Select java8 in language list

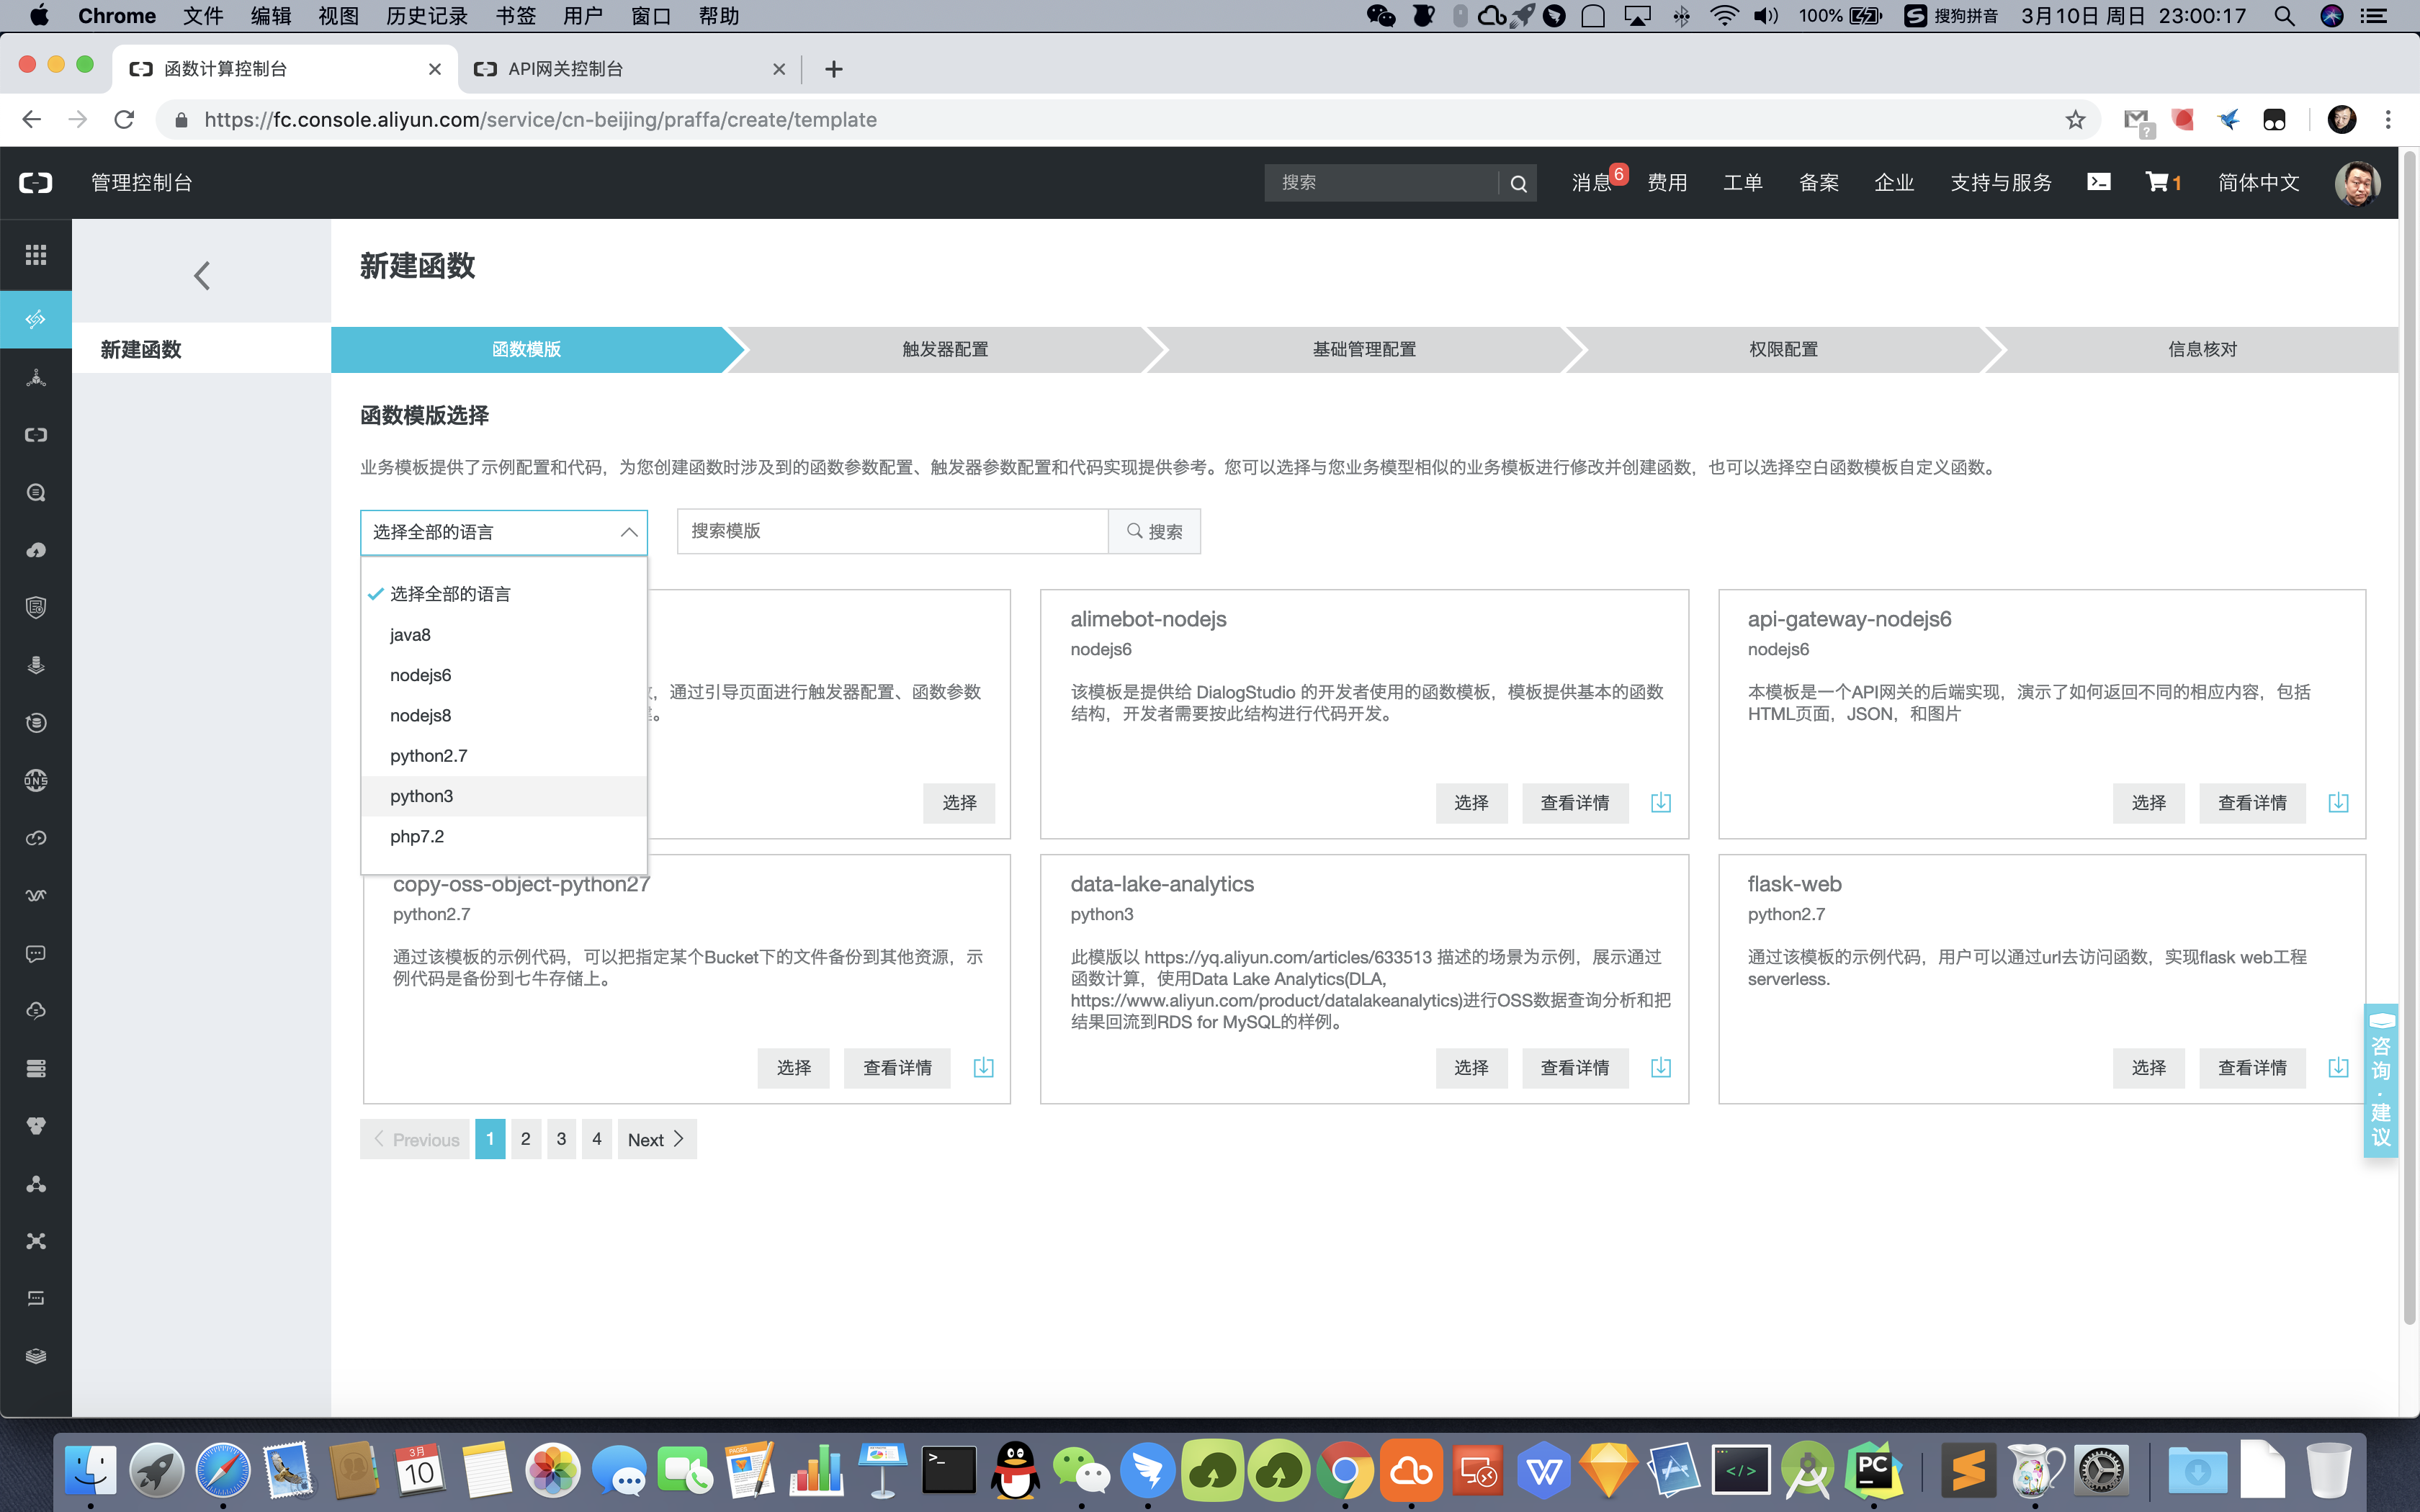(x=503, y=635)
